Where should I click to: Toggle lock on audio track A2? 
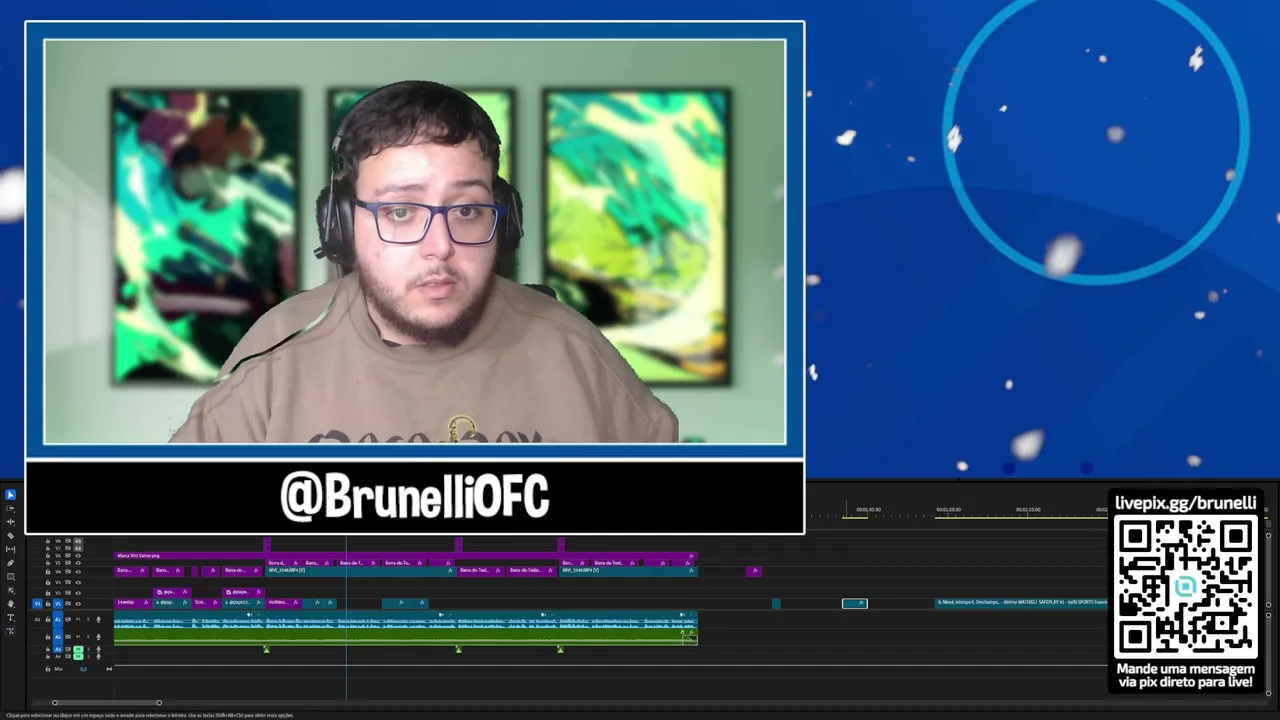point(47,636)
